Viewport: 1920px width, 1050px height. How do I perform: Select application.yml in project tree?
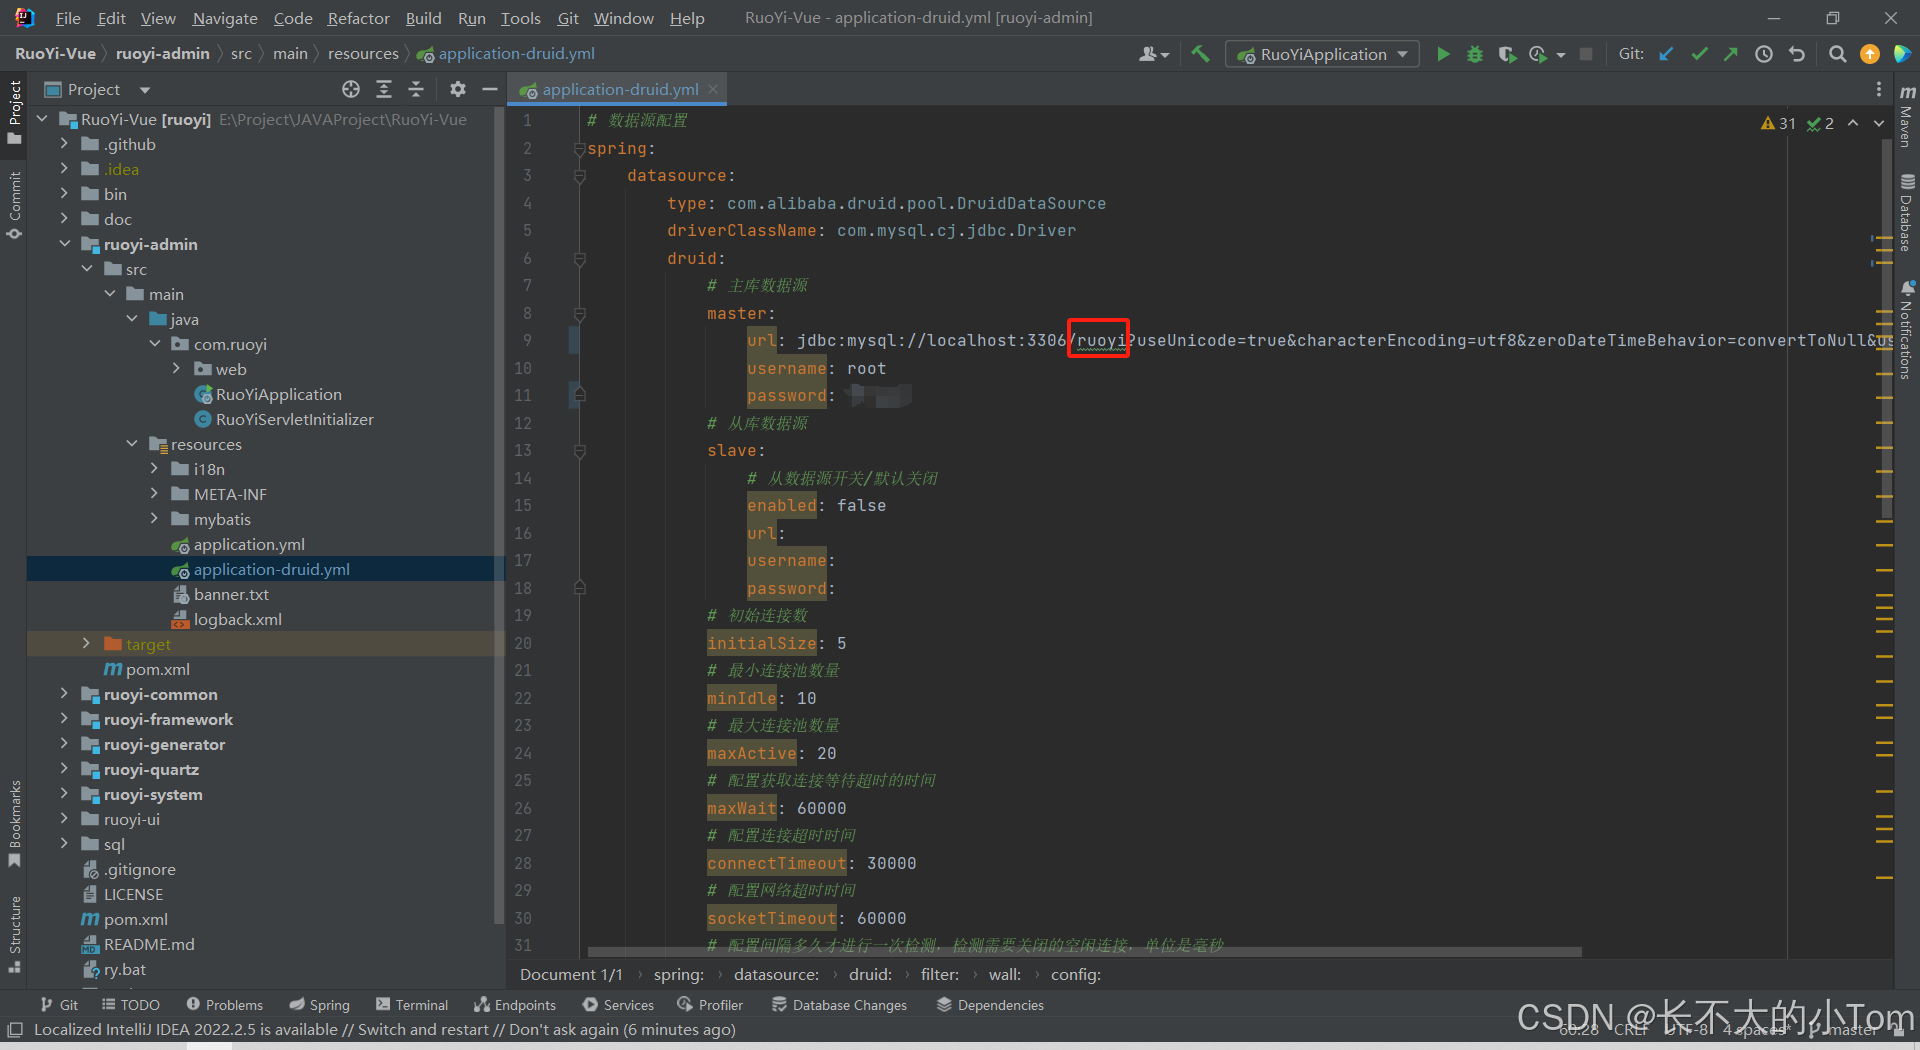(x=249, y=544)
